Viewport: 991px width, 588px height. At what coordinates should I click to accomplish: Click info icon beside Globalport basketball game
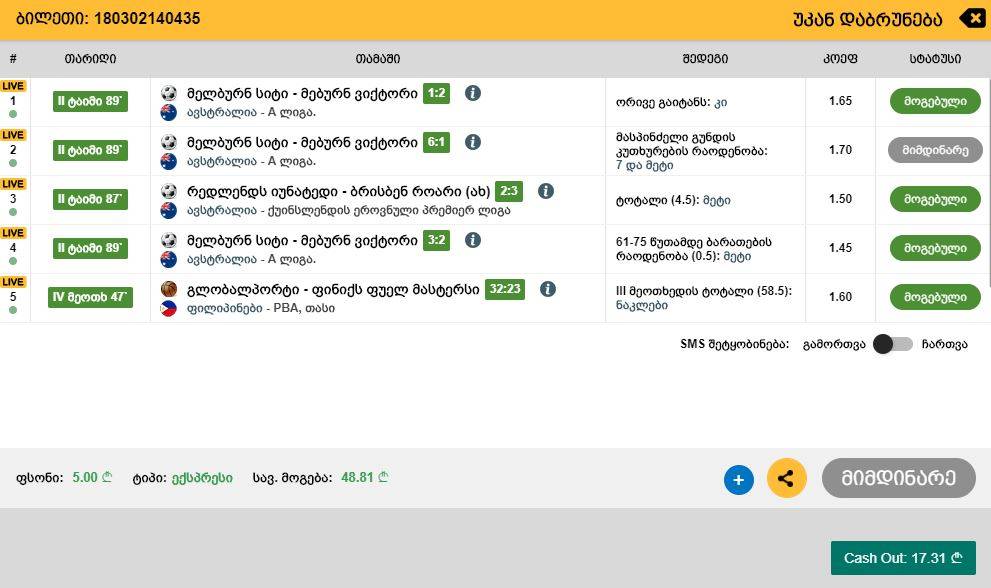pos(547,289)
